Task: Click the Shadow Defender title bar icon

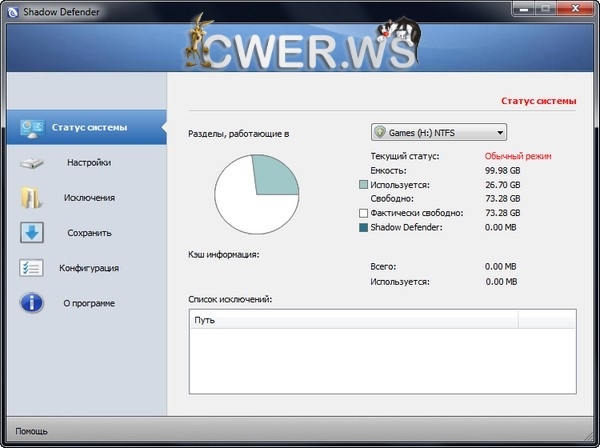Action: (x=12, y=9)
